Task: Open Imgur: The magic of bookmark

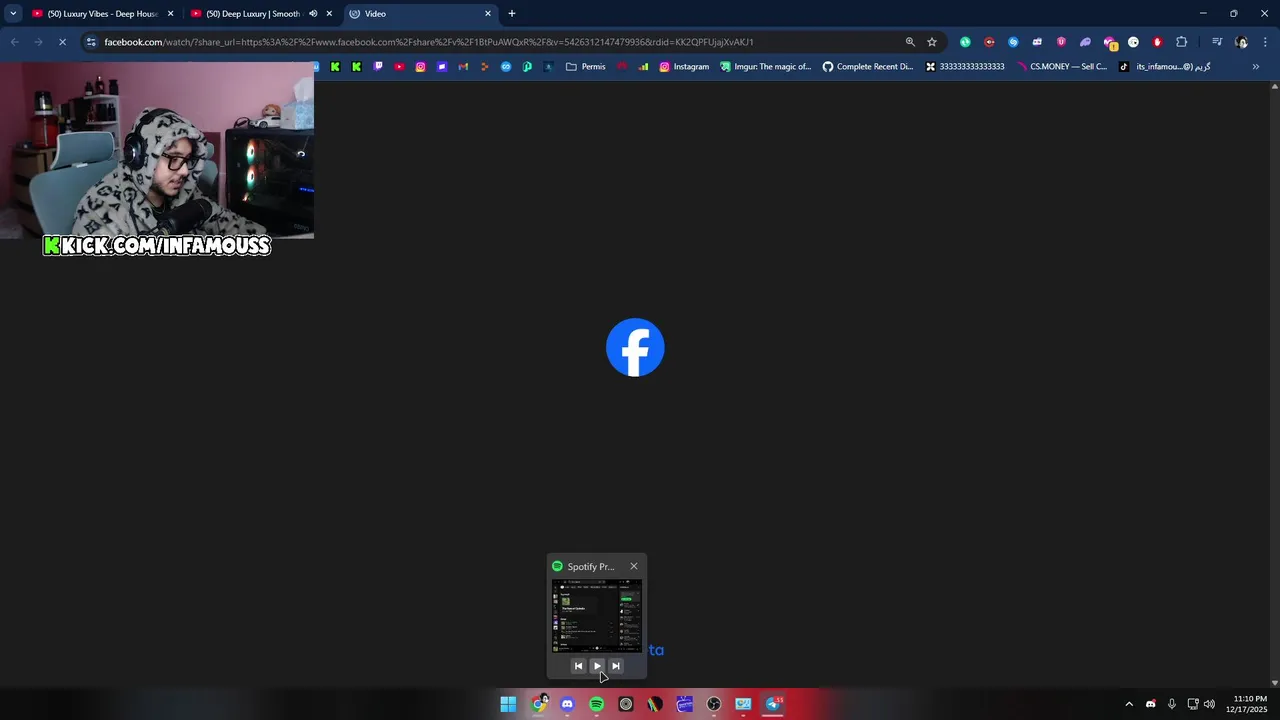Action: pos(766,67)
